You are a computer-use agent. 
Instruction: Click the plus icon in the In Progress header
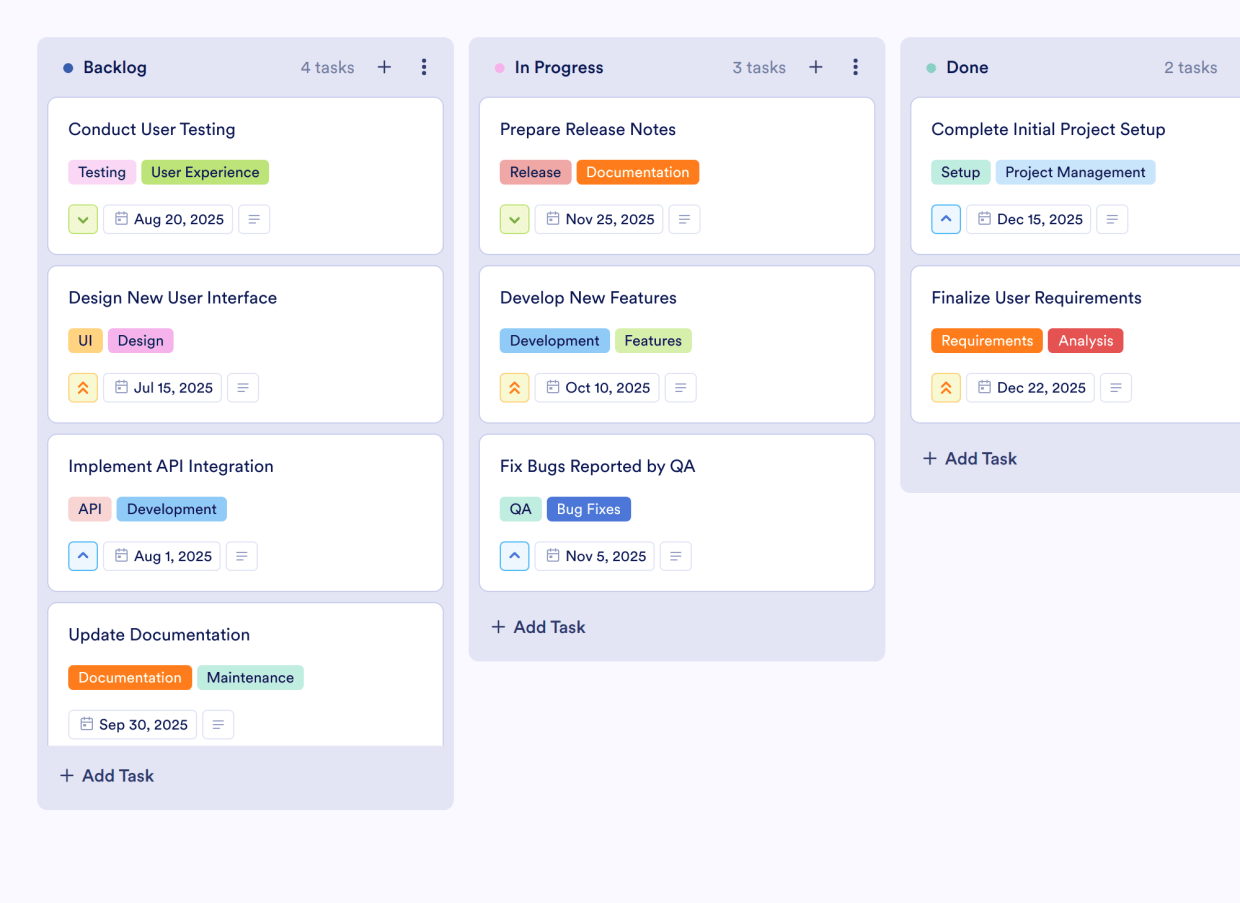click(x=815, y=67)
